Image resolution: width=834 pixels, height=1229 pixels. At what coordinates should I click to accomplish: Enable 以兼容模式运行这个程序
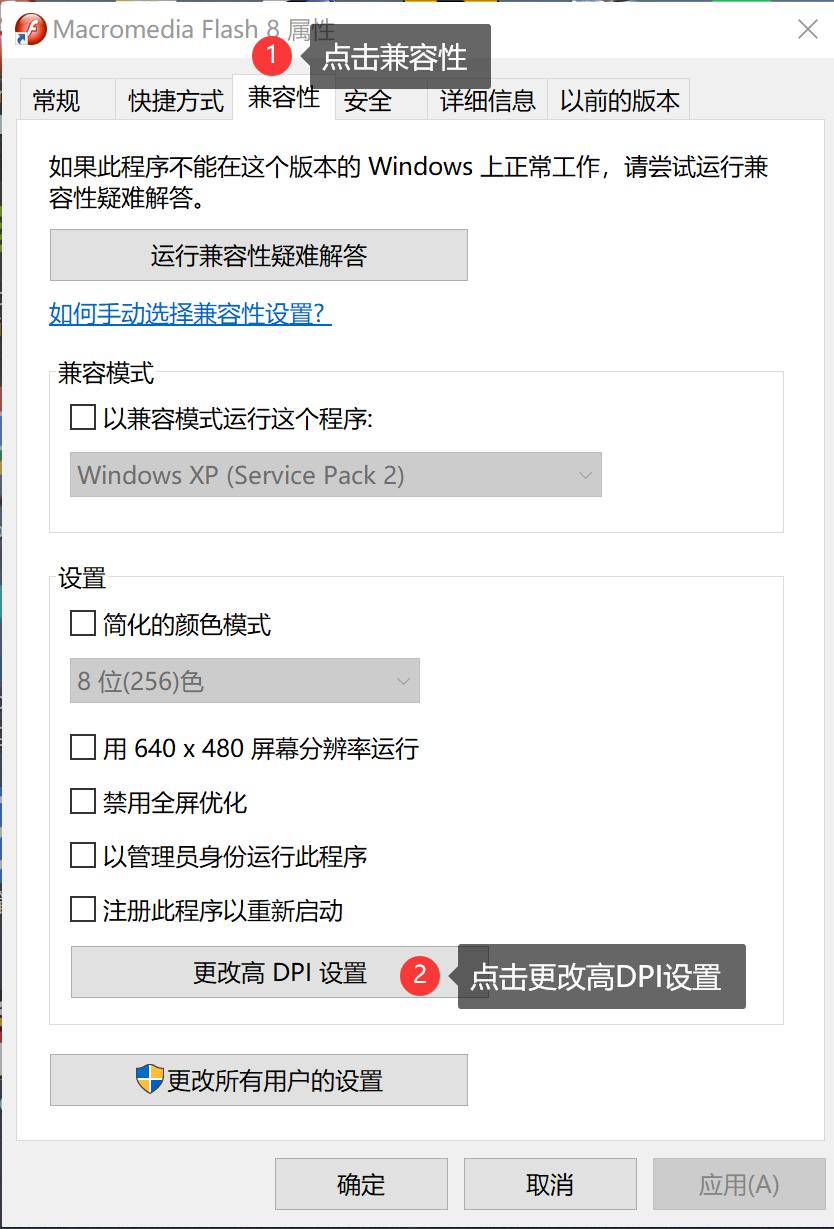[x=82, y=417]
